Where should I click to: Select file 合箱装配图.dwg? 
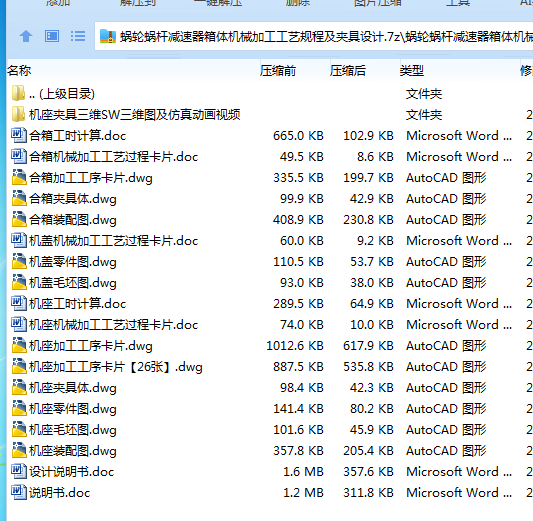(x=73, y=220)
